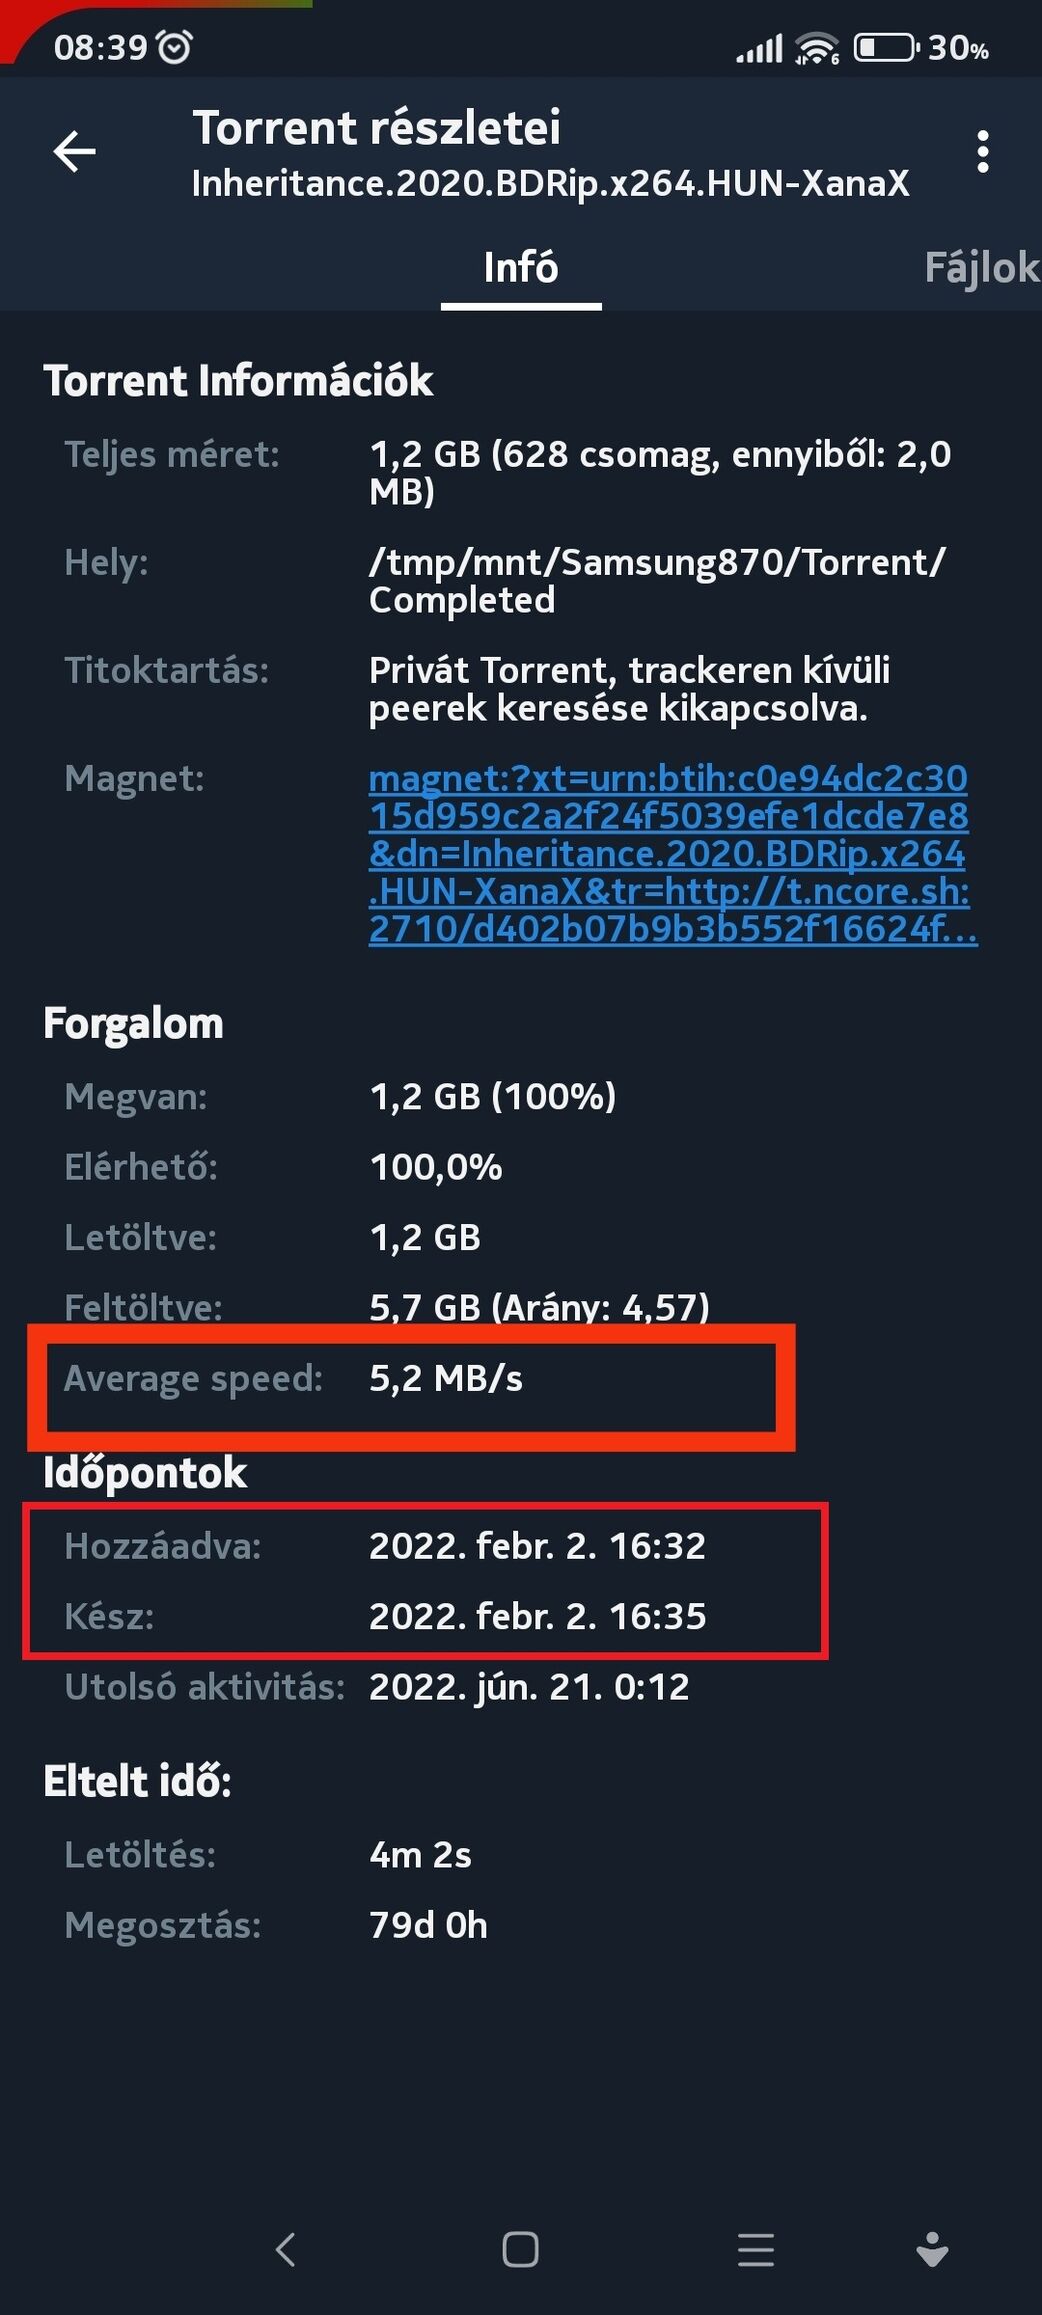
Task: Tap the Feltöltve 5,7 GB ratio value
Action: pos(539,1307)
